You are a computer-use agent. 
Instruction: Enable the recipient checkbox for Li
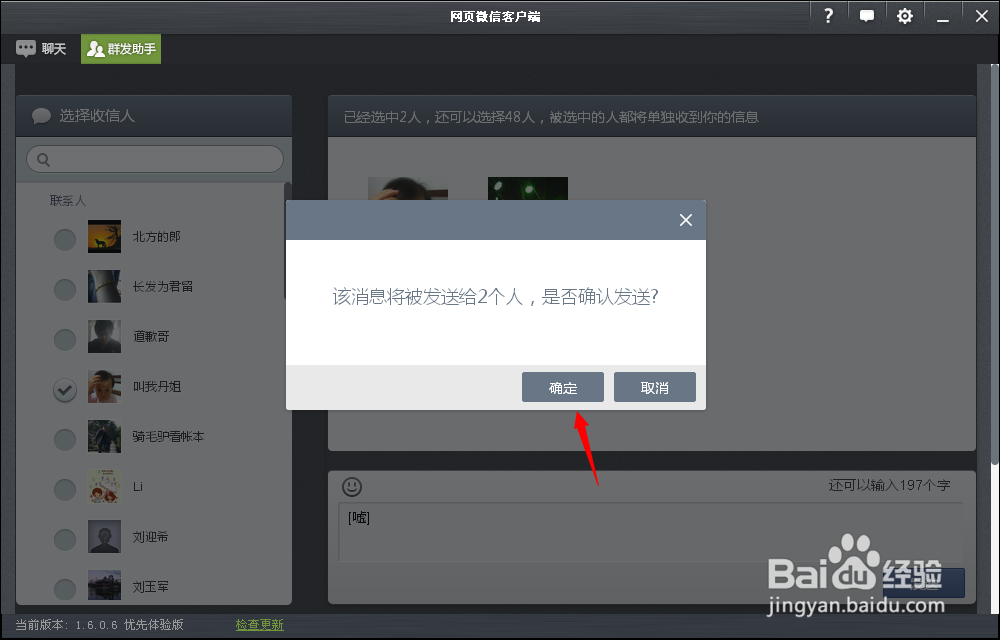coord(64,489)
